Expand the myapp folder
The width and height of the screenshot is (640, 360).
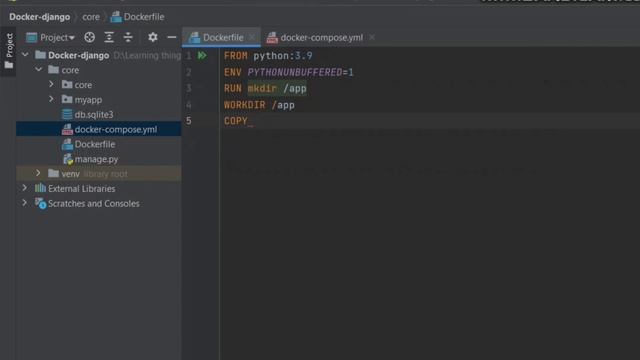51,99
